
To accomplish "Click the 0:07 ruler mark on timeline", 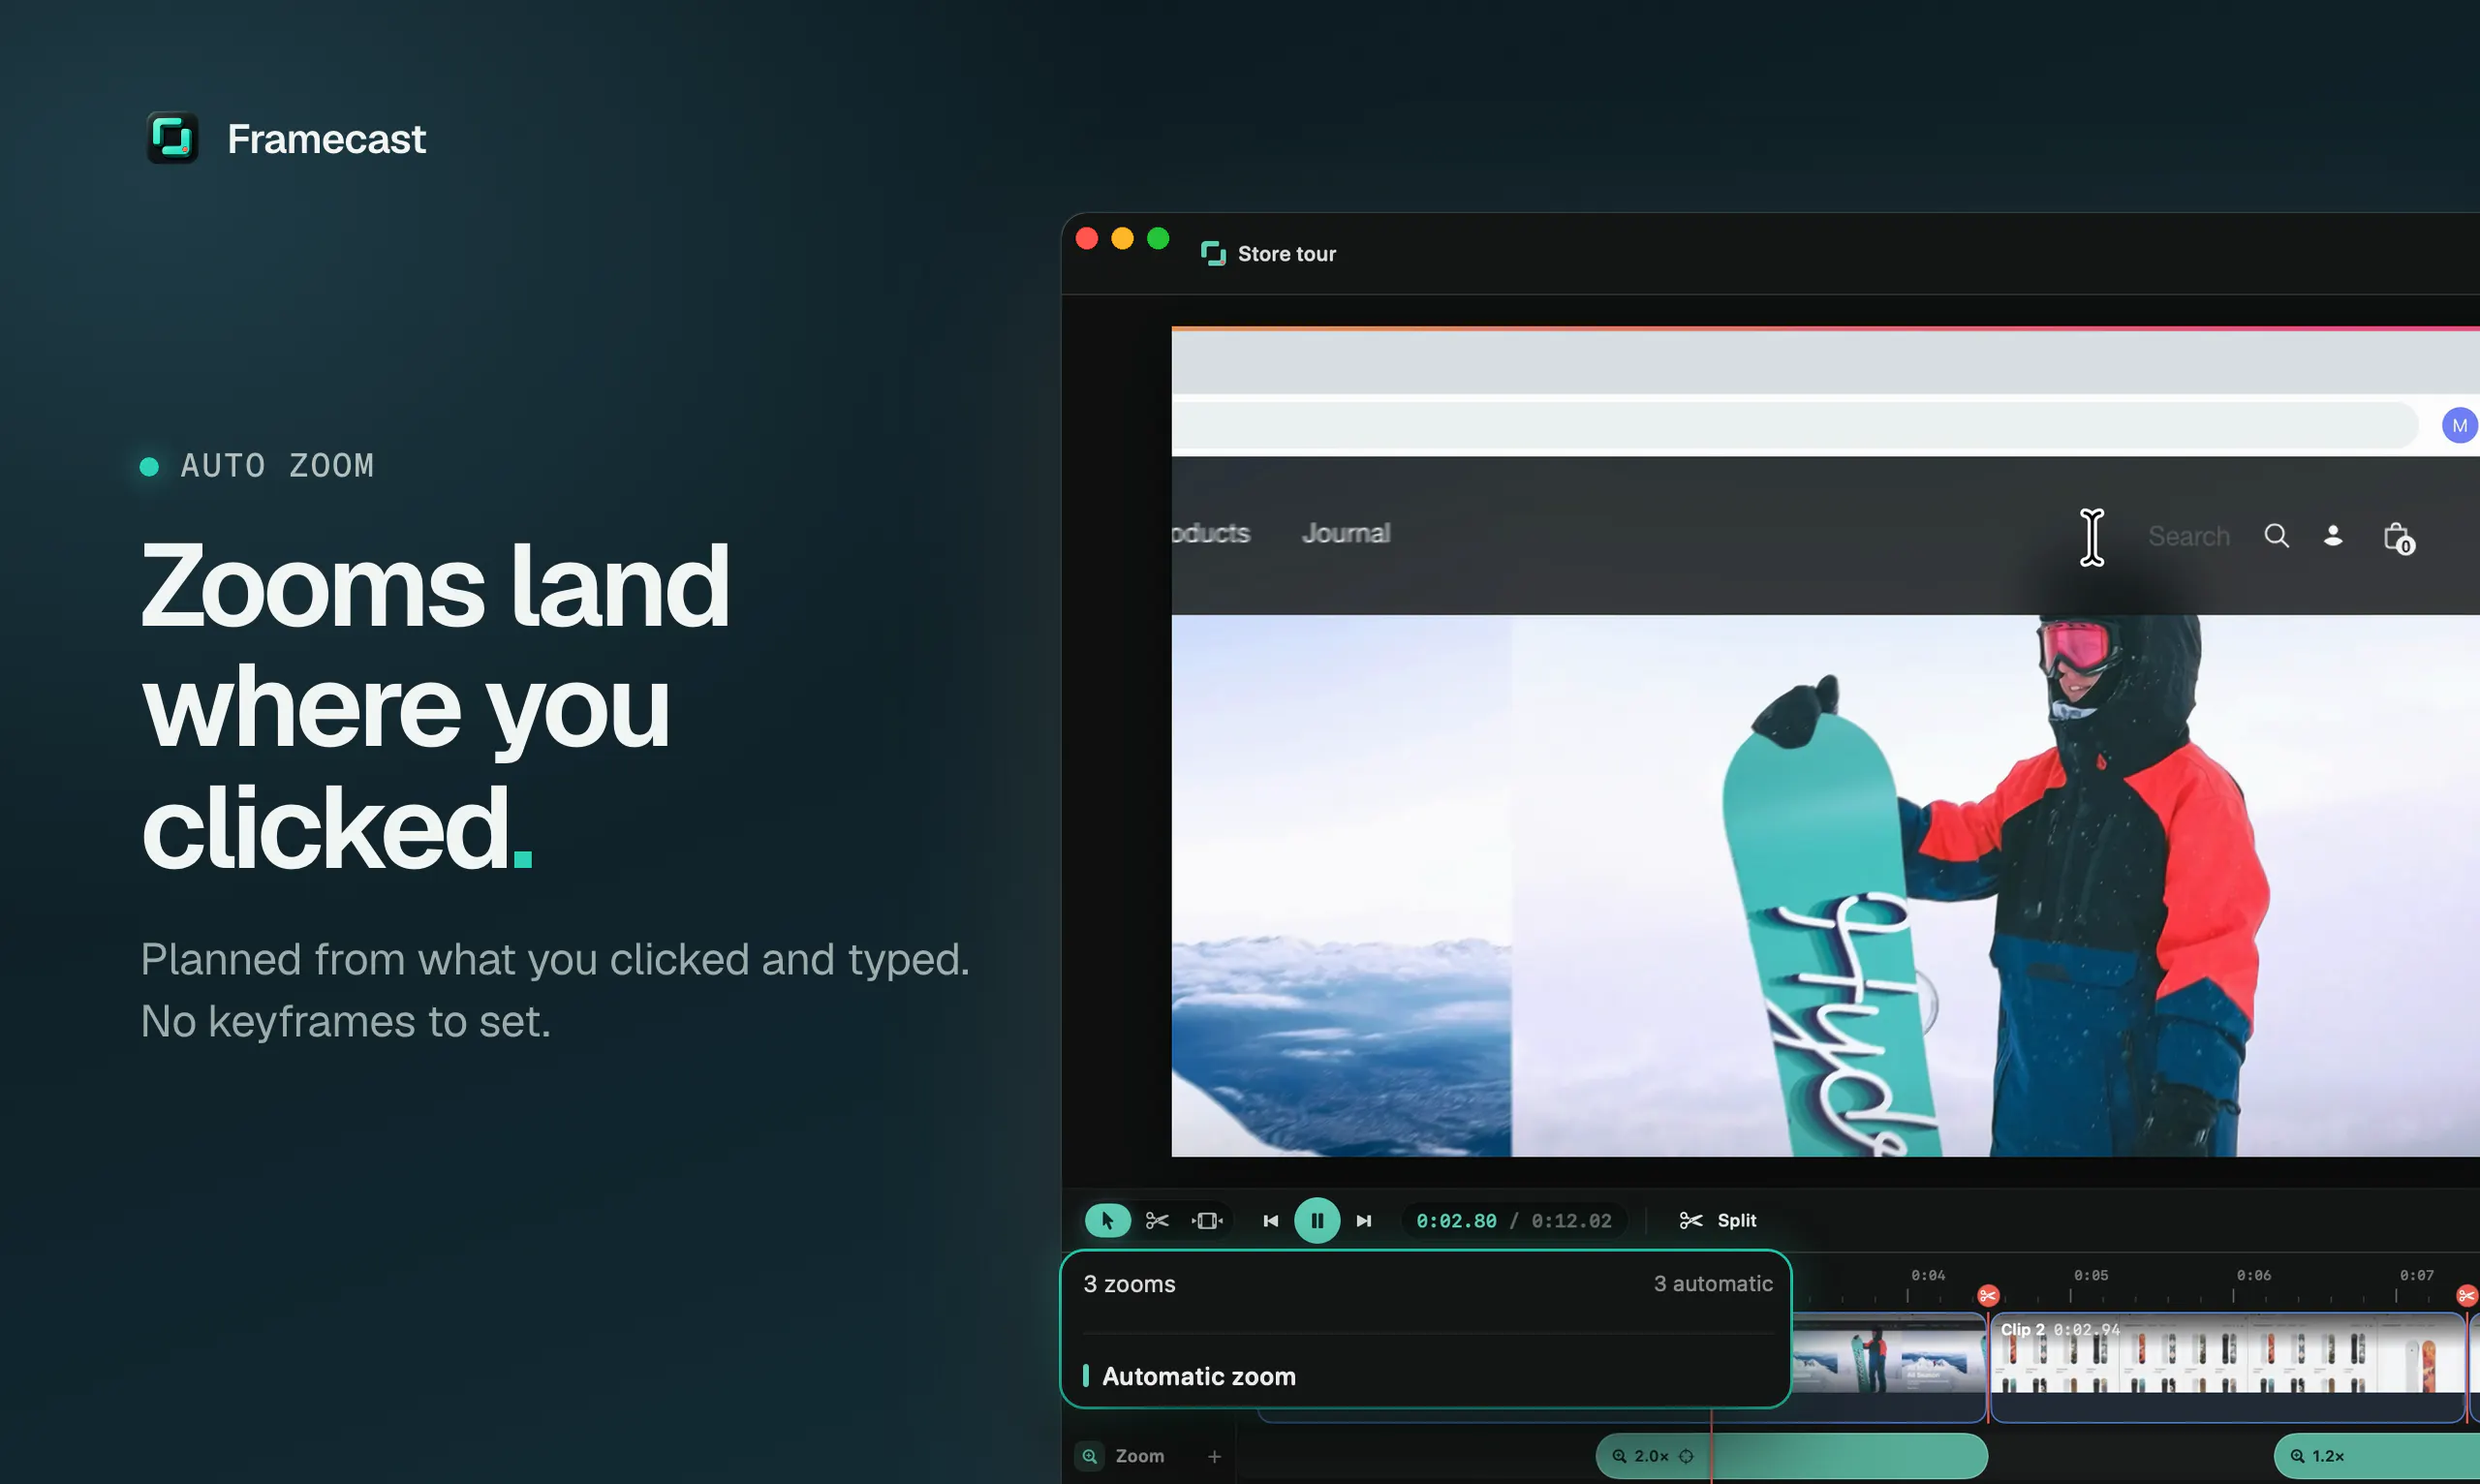I will click(2416, 1276).
